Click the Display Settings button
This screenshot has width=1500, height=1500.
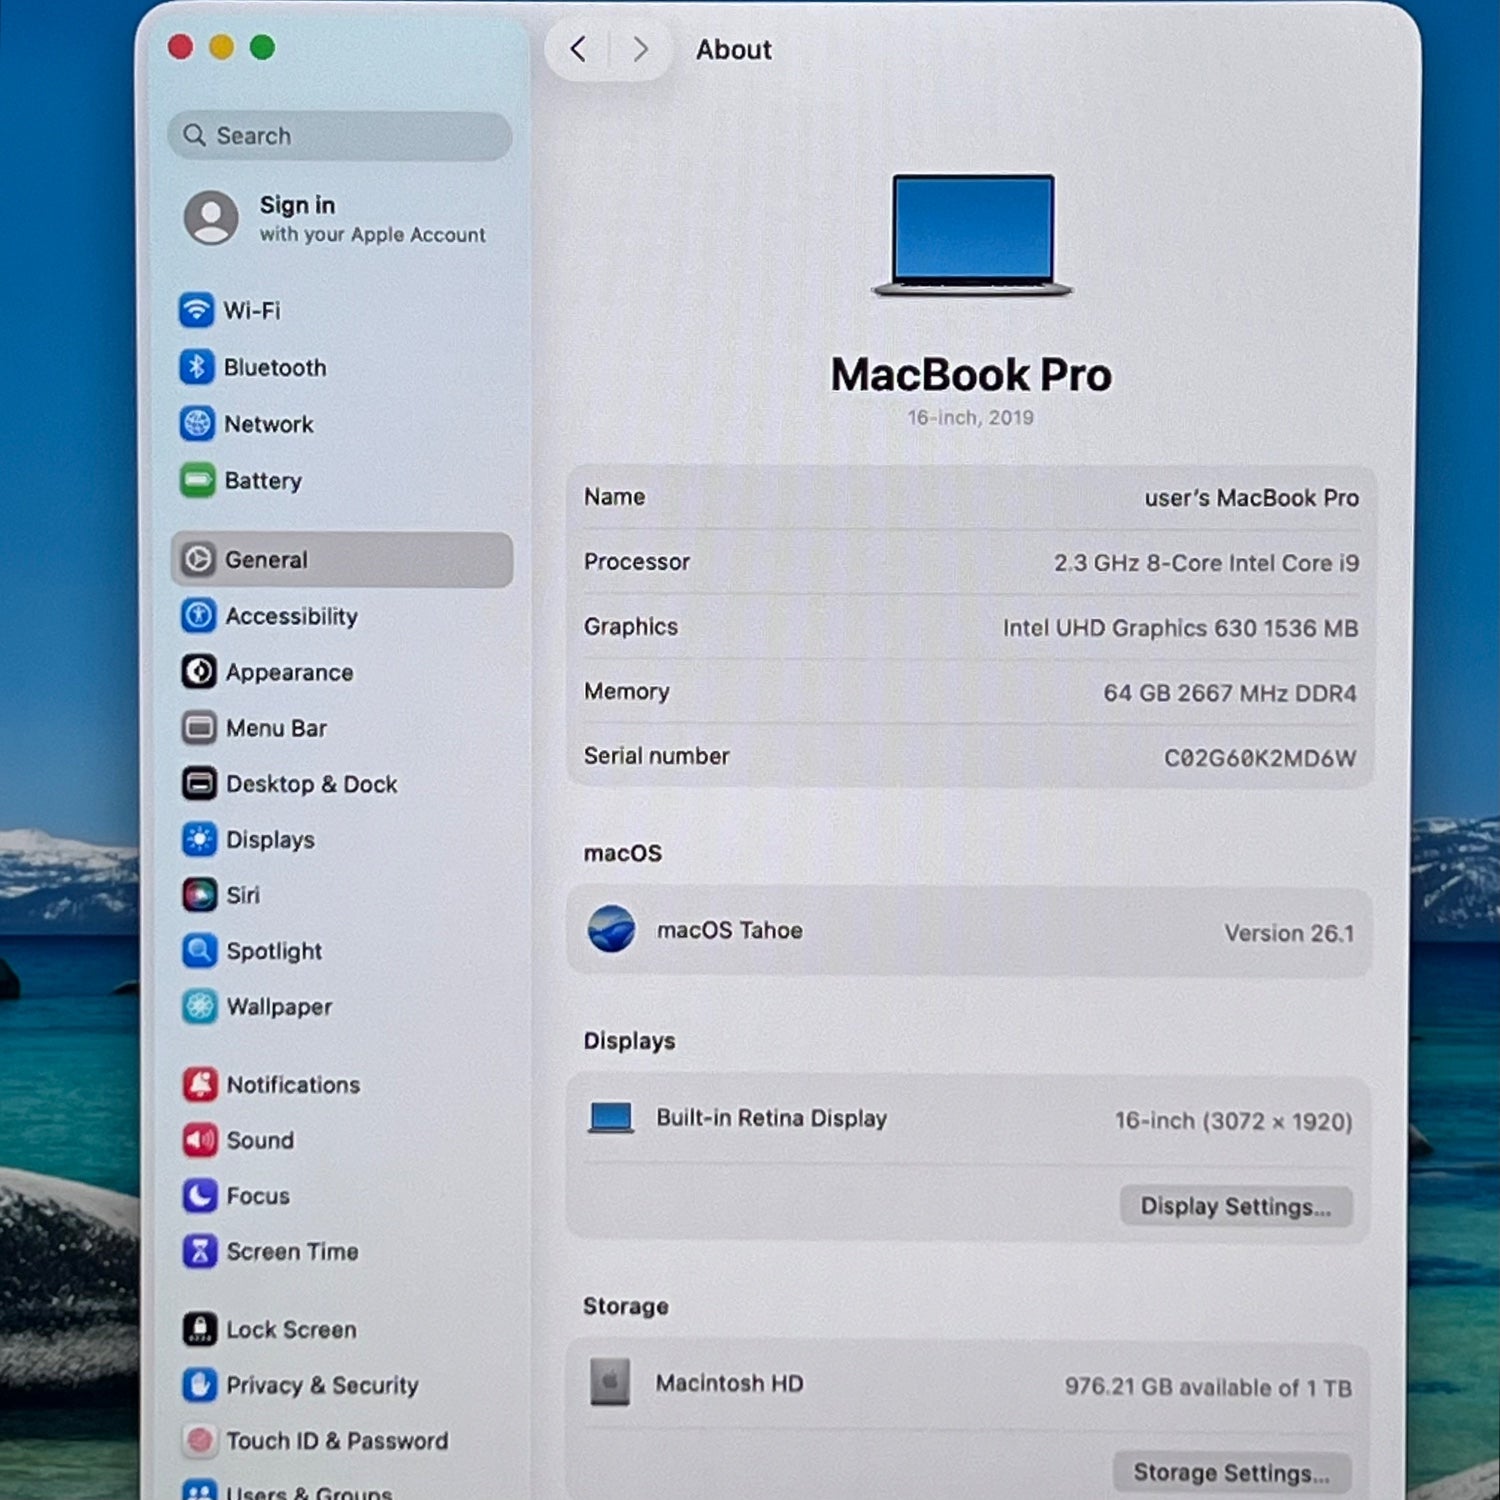pyautogui.click(x=1235, y=1206)
